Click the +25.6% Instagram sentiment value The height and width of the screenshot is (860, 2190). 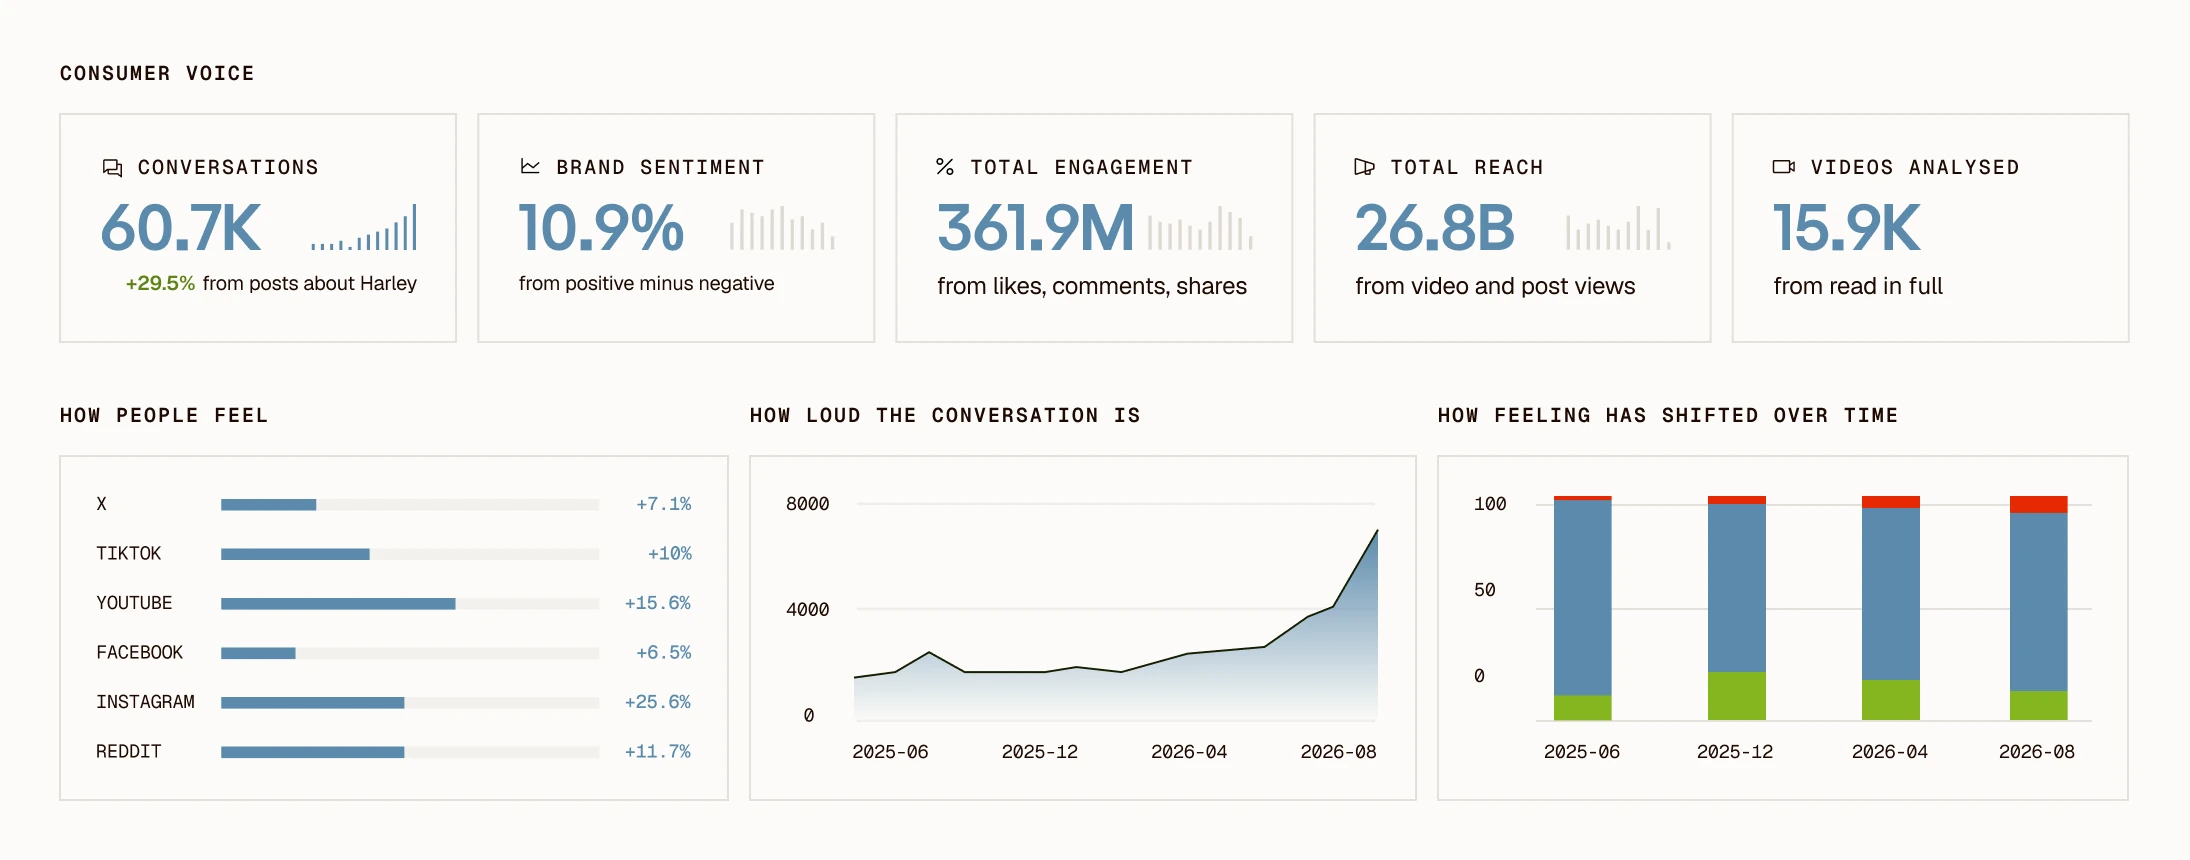click(x=658, y=702)
